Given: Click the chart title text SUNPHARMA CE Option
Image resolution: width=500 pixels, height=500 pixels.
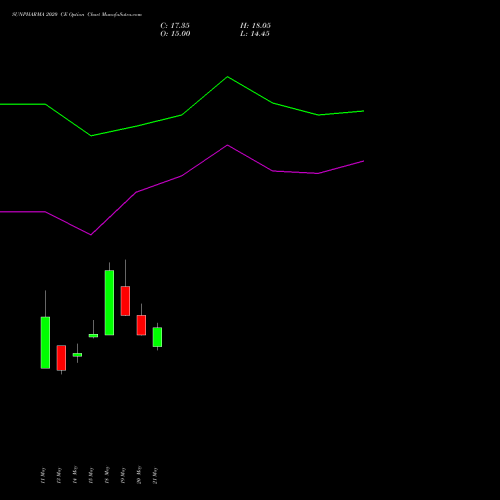Looking at the screenshot, I should 77,15.
